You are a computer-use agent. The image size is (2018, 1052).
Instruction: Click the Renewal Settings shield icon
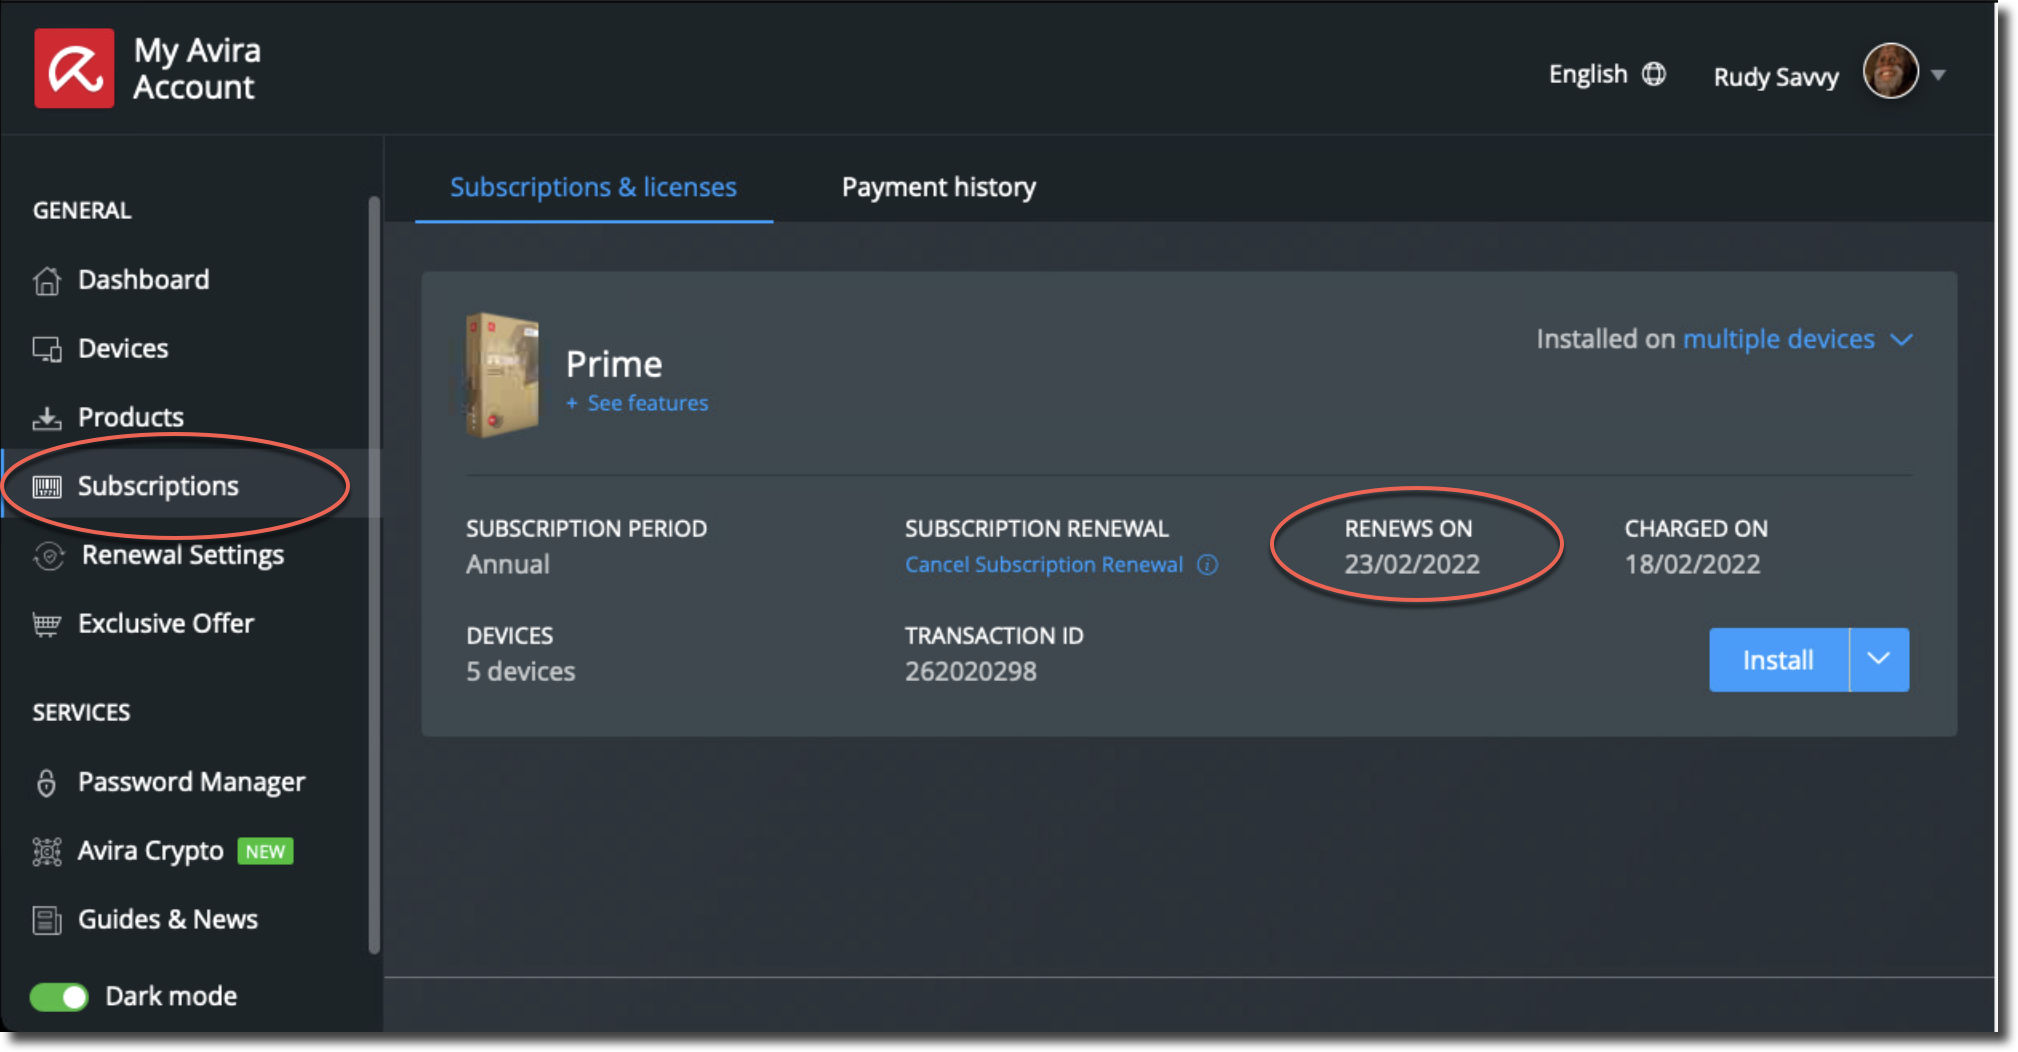click(x=49, y=556)
